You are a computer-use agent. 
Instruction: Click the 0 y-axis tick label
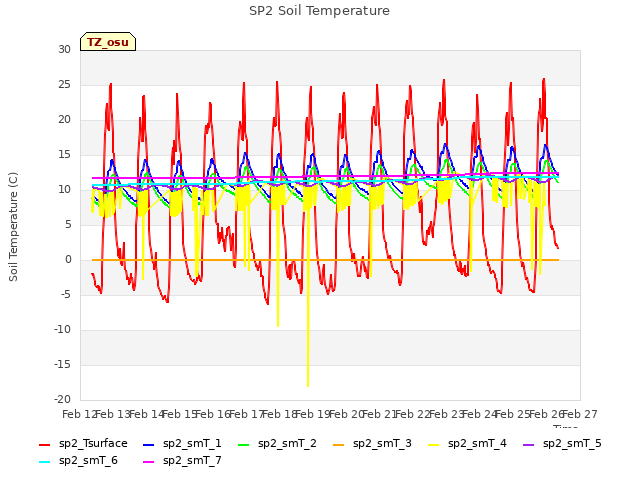(x=68, y=259)
